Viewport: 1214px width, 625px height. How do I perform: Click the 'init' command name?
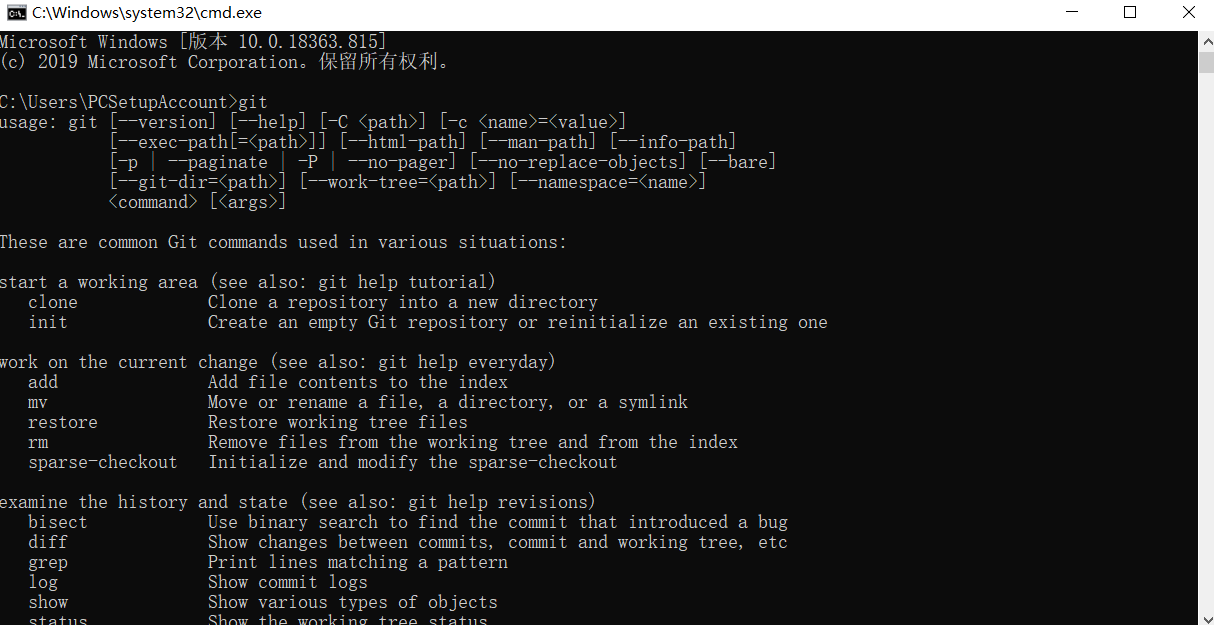tap(48, 322)
